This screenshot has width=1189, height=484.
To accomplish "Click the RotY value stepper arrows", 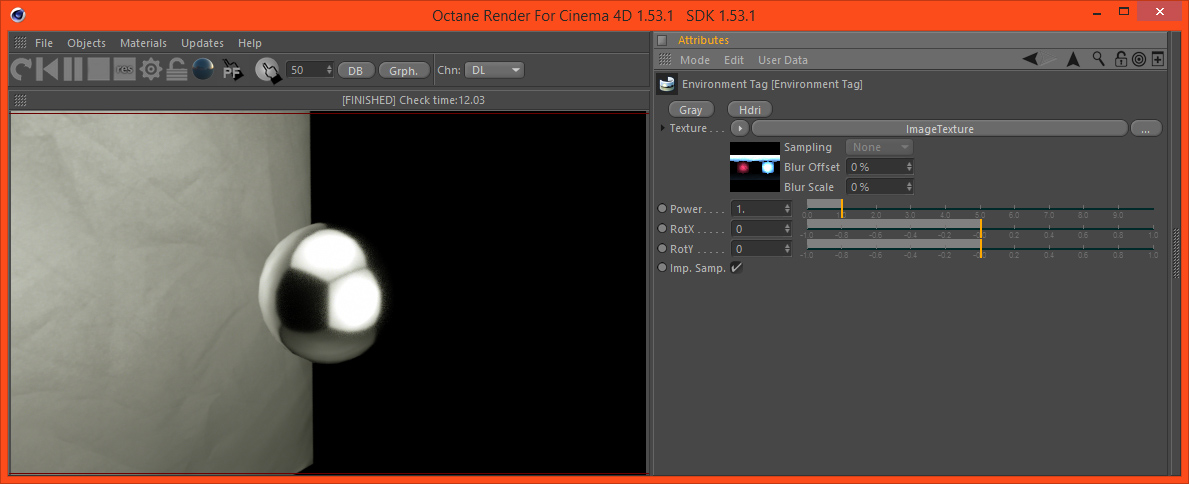I will click(x=787, y=249).
